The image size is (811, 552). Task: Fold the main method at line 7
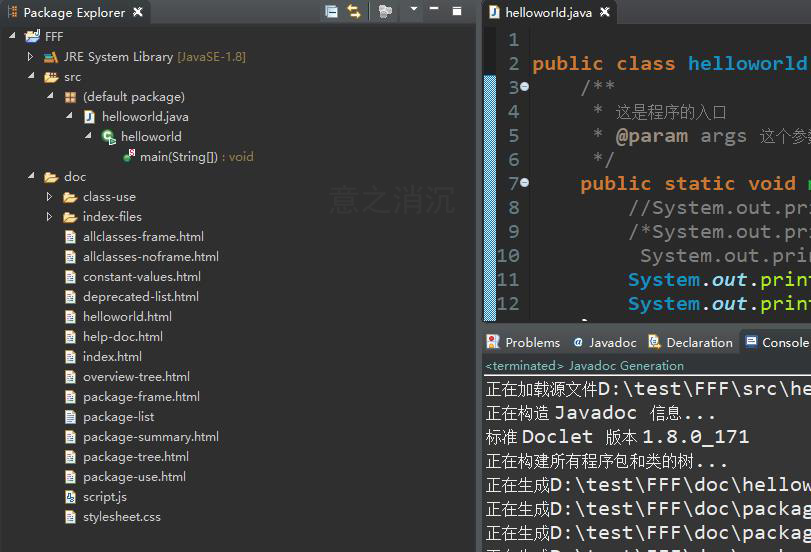coord(524,183)
